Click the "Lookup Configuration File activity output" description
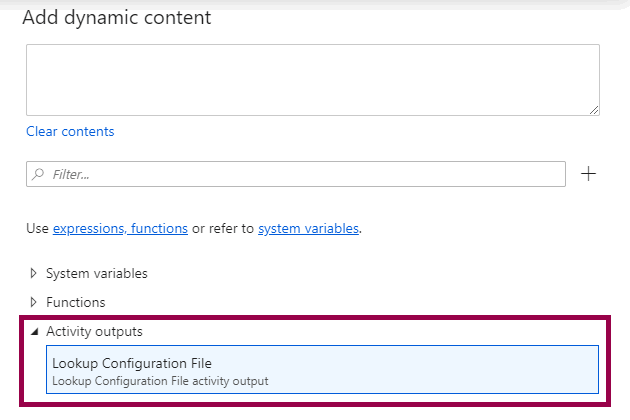Image resolution: width=630 pixels, height=420 pixels. coord(160,381)
